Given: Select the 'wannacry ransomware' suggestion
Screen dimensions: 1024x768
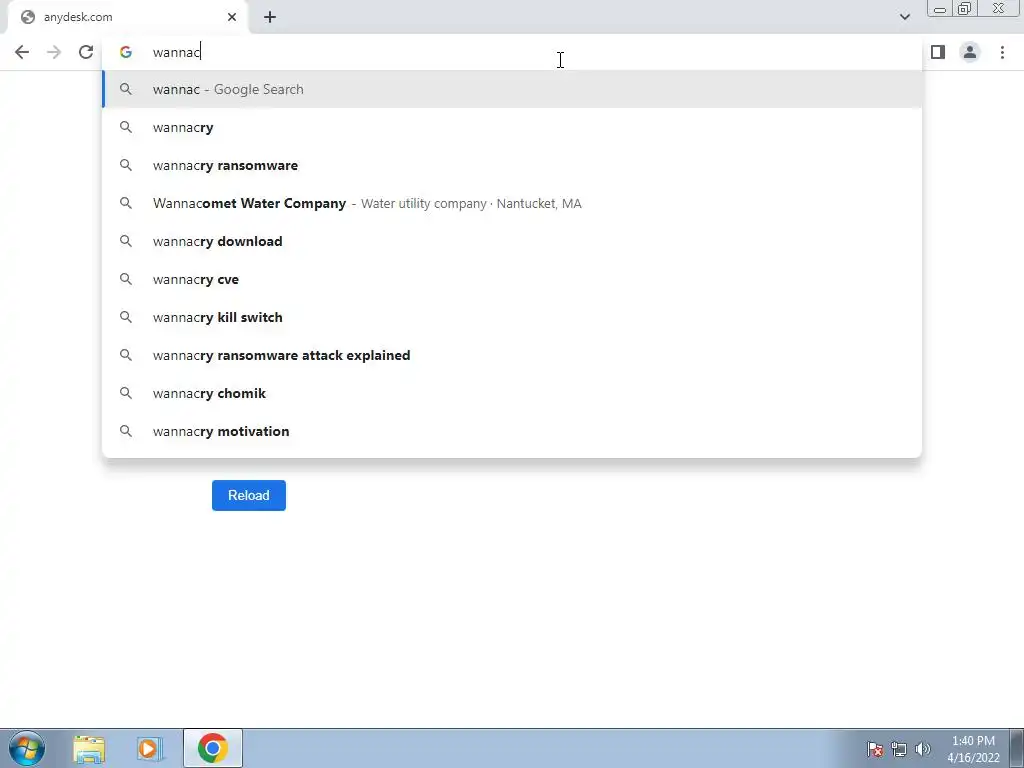Looking at the screenshot, I should point(512,165).
